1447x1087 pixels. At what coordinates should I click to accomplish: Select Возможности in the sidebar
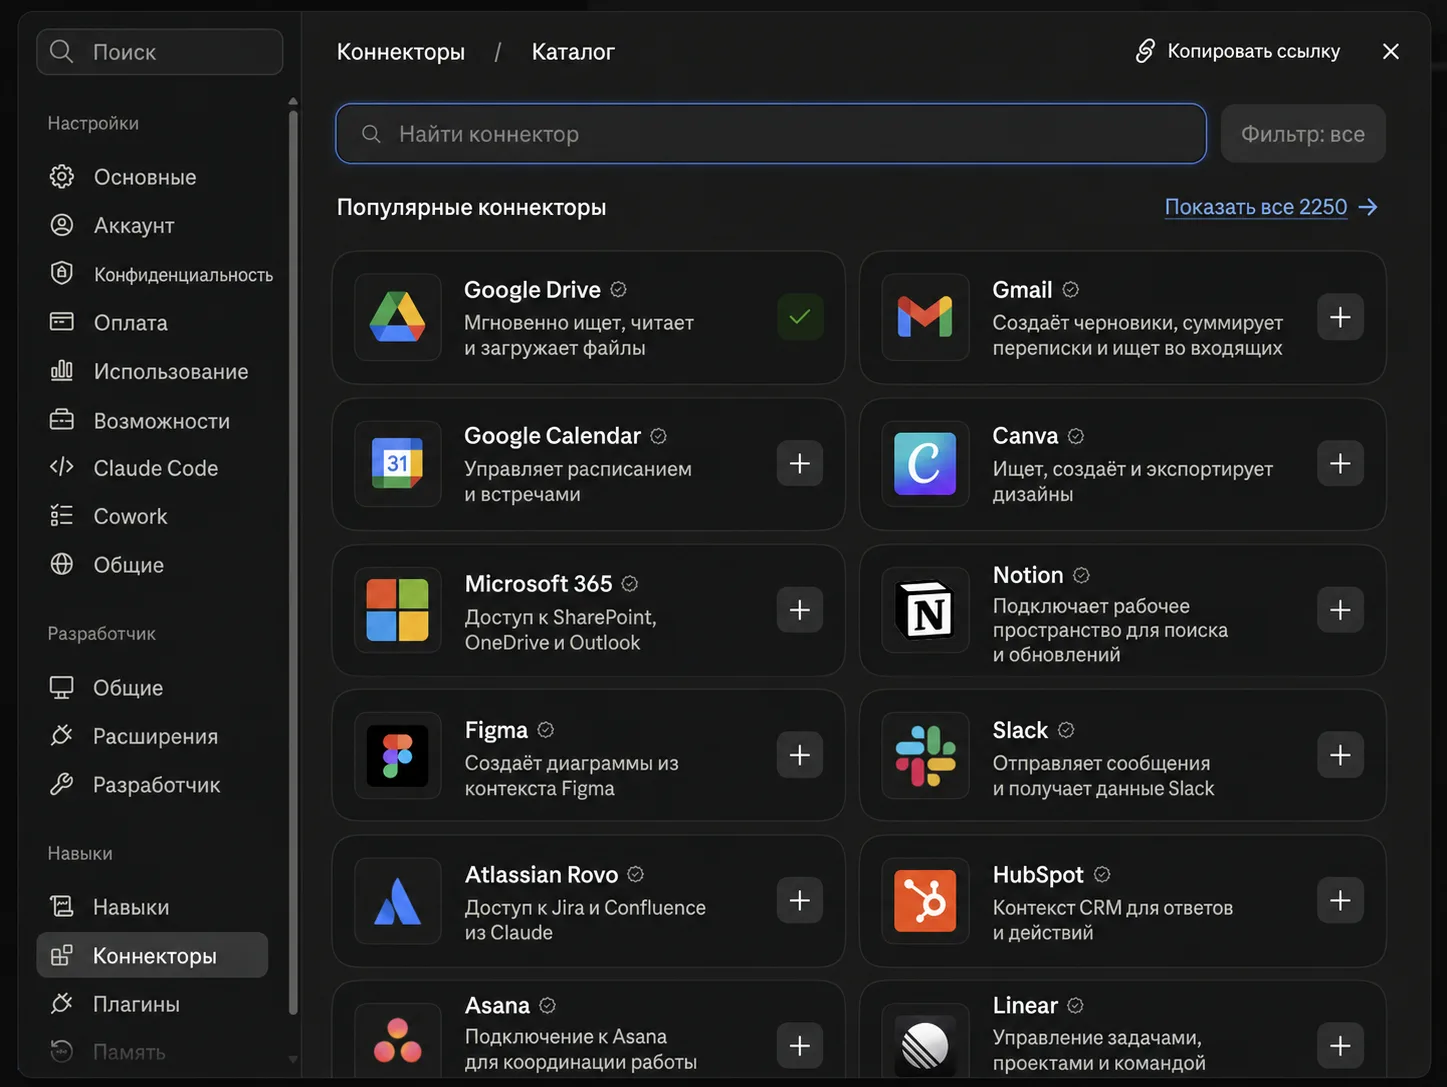click(152, 421)
